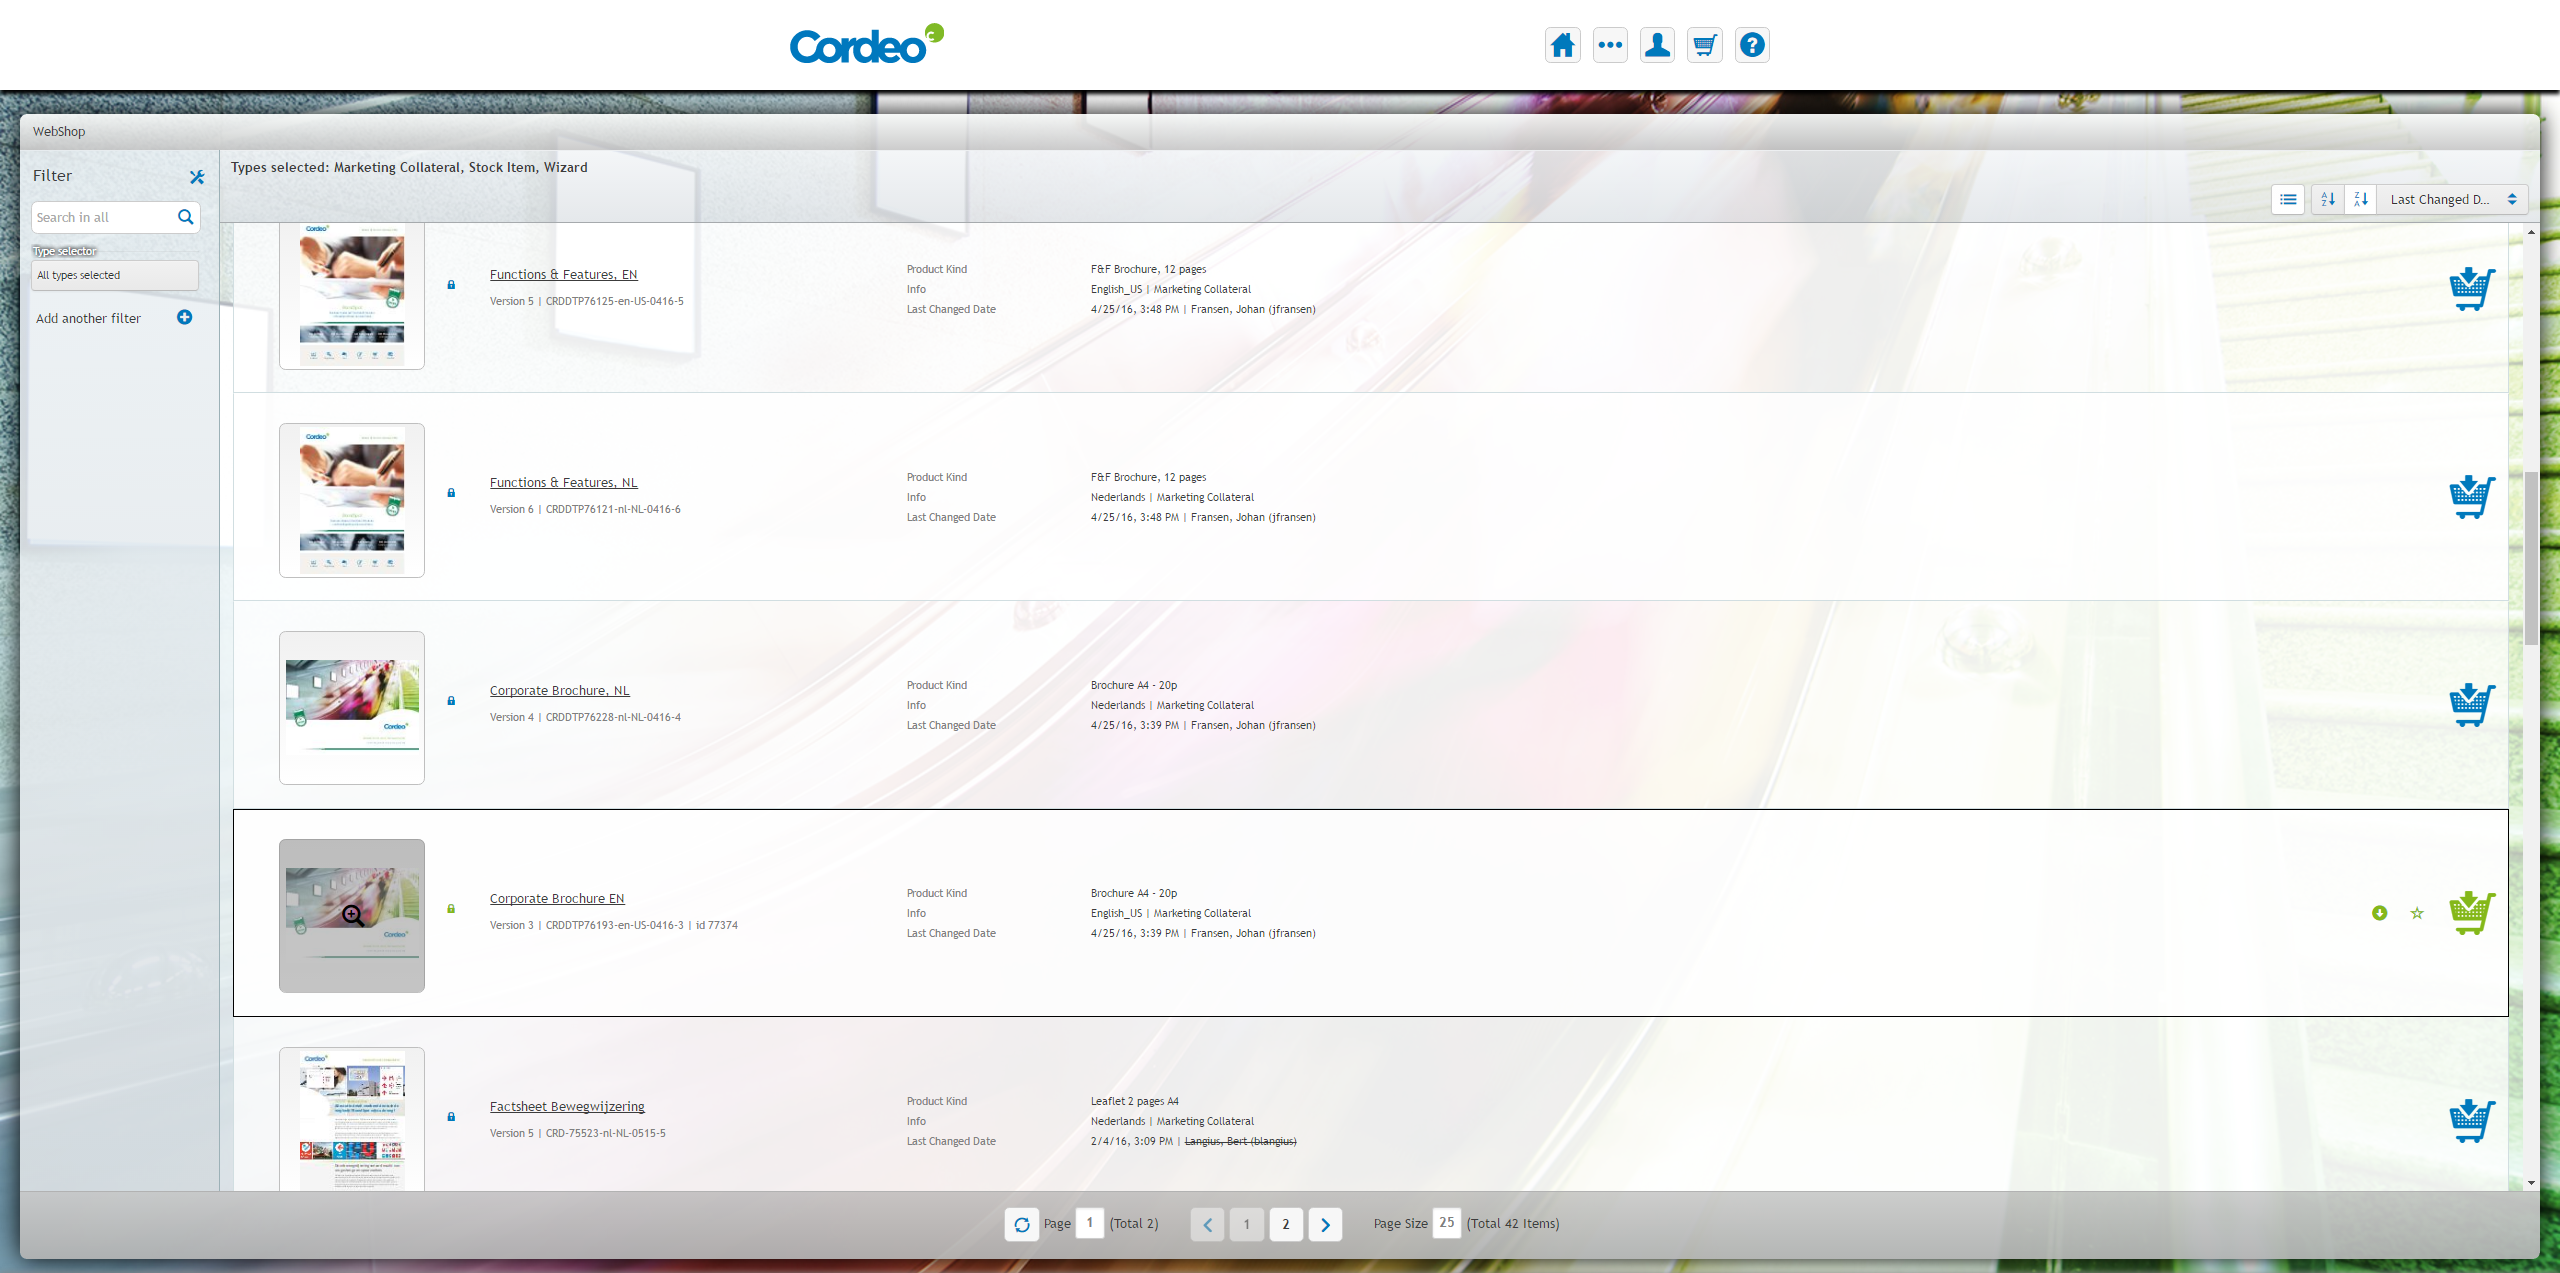Select page 1 in pagination
The height and width of the screenshot is (1273, 2560).
coord(1246,1224)
